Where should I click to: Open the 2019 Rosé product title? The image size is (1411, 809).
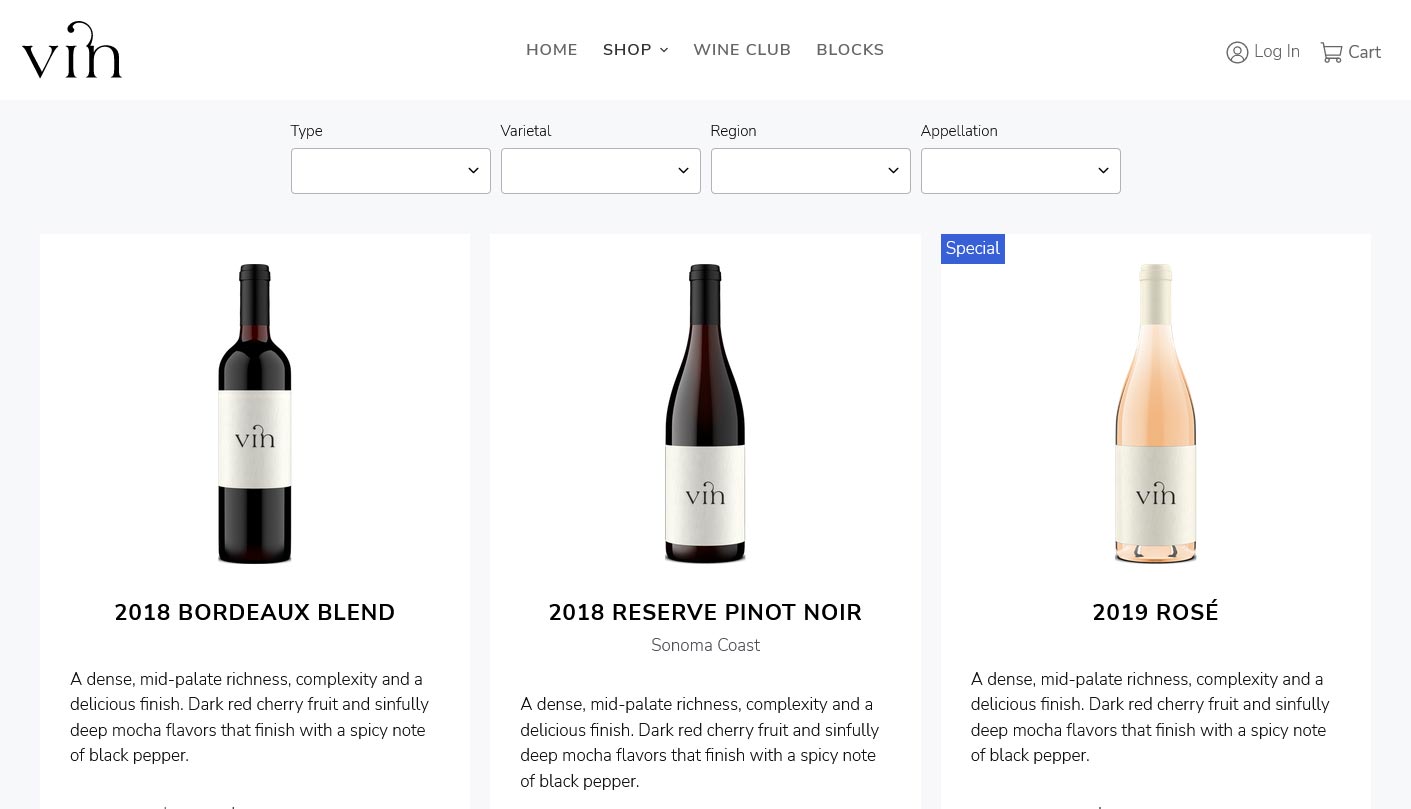tap(1155, 613)
